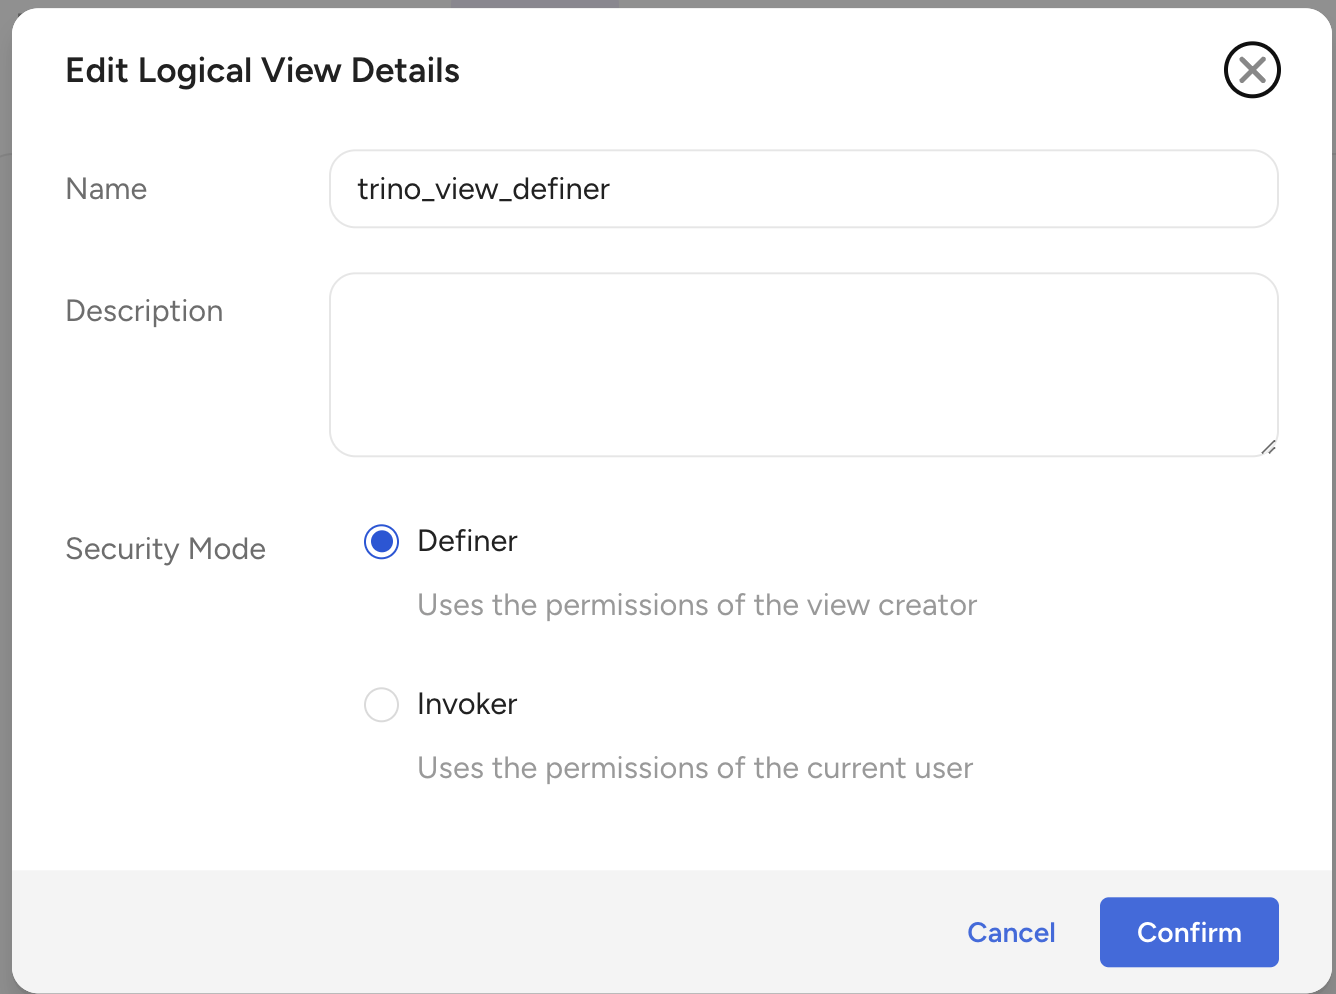Click the dimmed backdrop above the dialog
This screenshot has width=1336, height=994.
point(300,3)
